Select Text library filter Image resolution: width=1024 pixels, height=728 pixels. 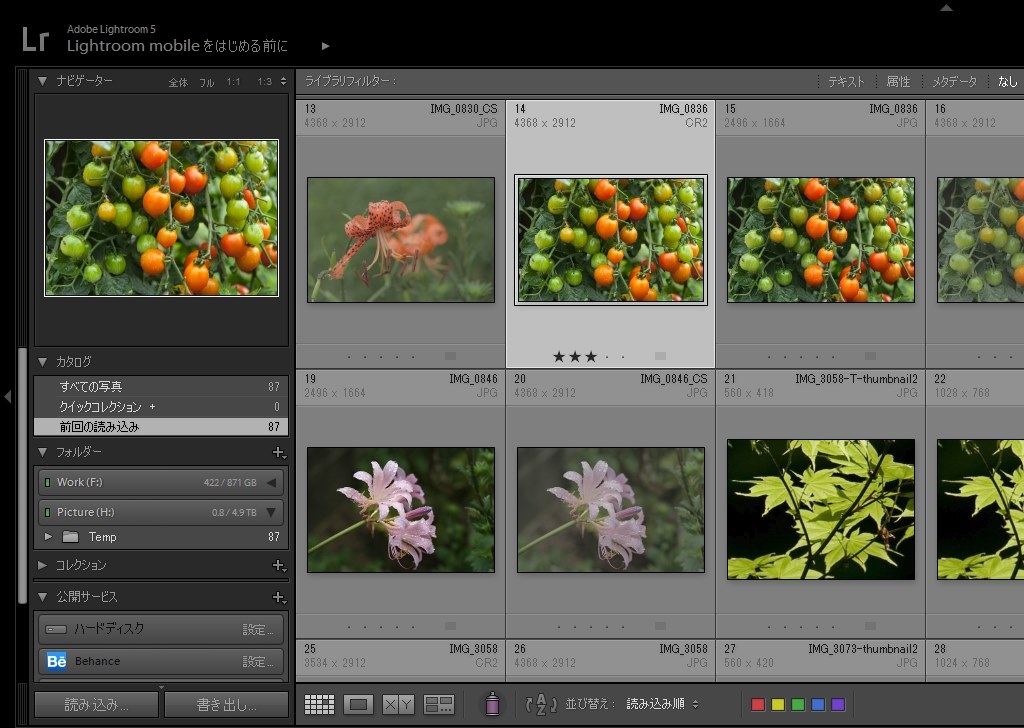coord(846,82)
